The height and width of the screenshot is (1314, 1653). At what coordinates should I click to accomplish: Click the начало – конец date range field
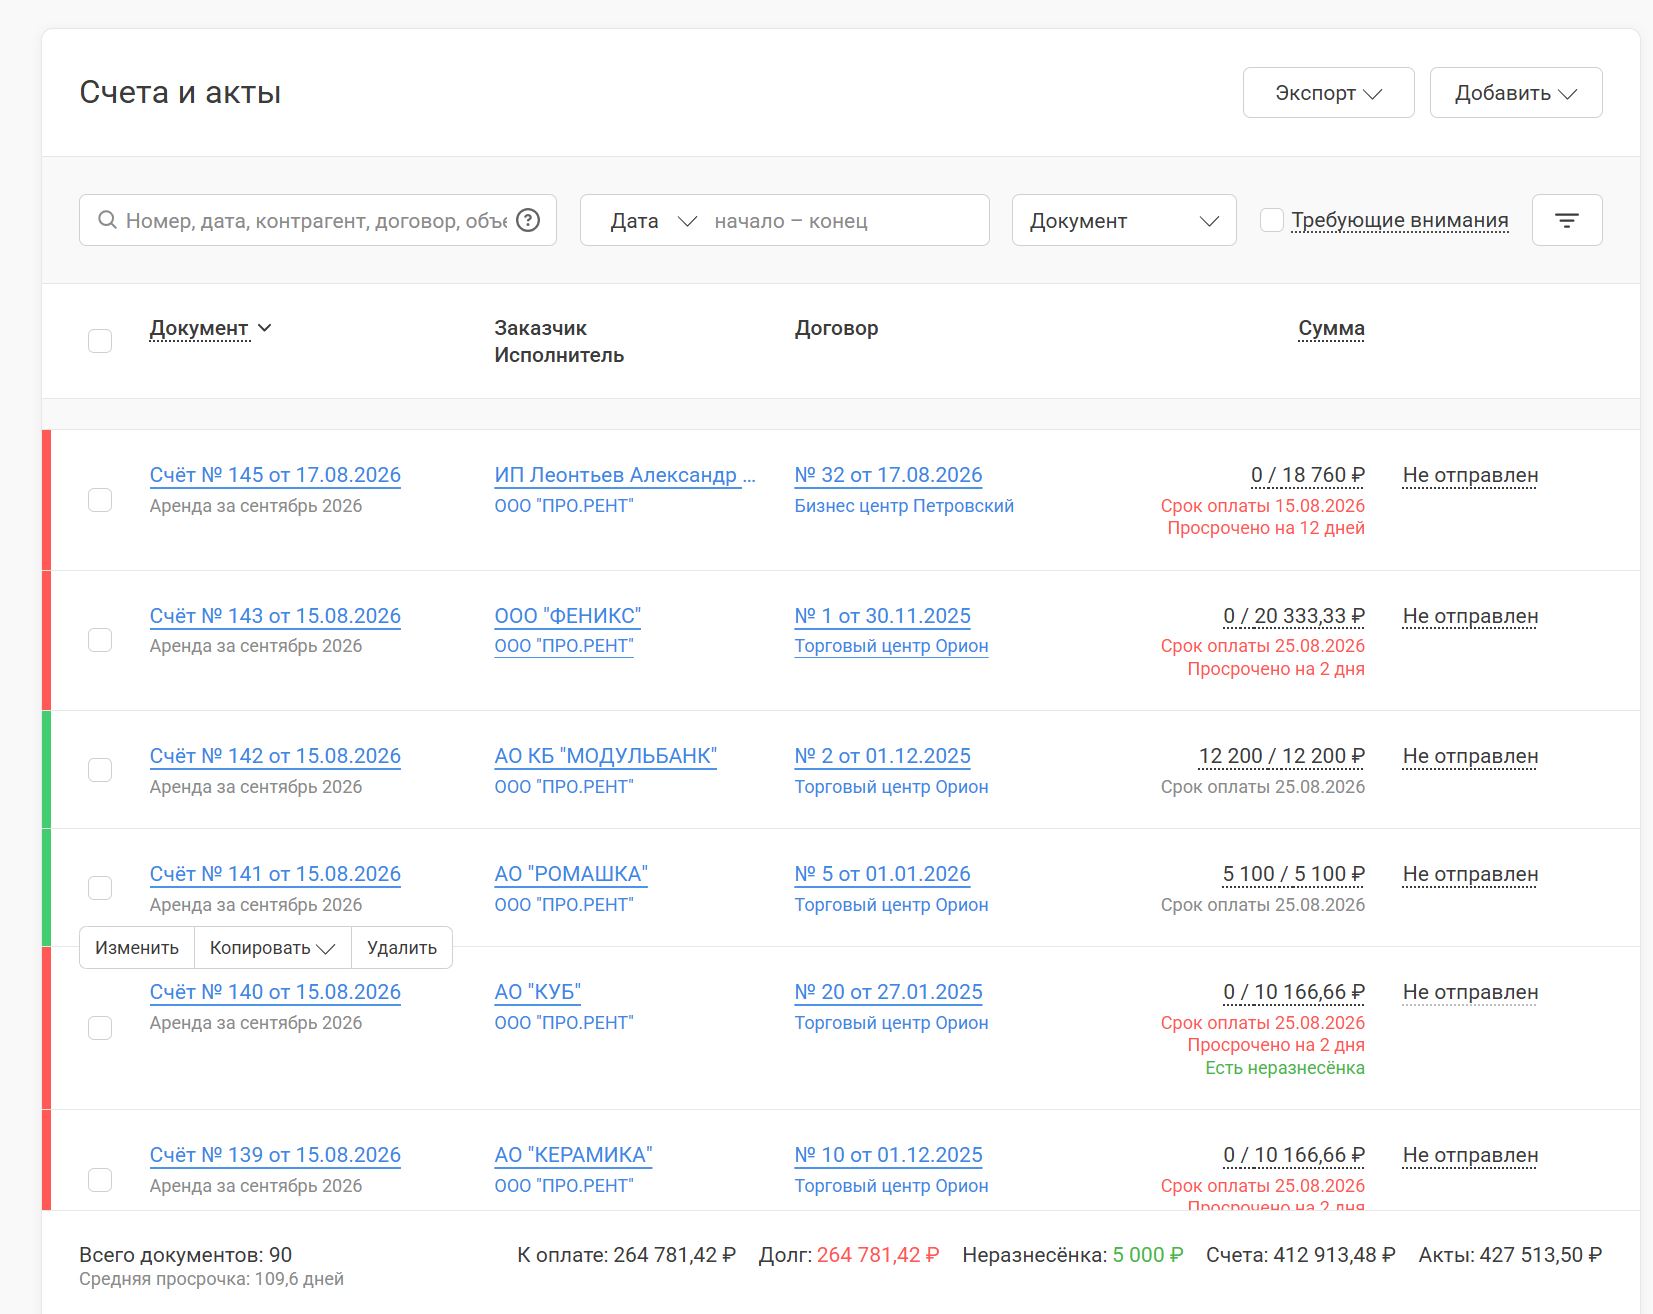(x=844, y=221)
